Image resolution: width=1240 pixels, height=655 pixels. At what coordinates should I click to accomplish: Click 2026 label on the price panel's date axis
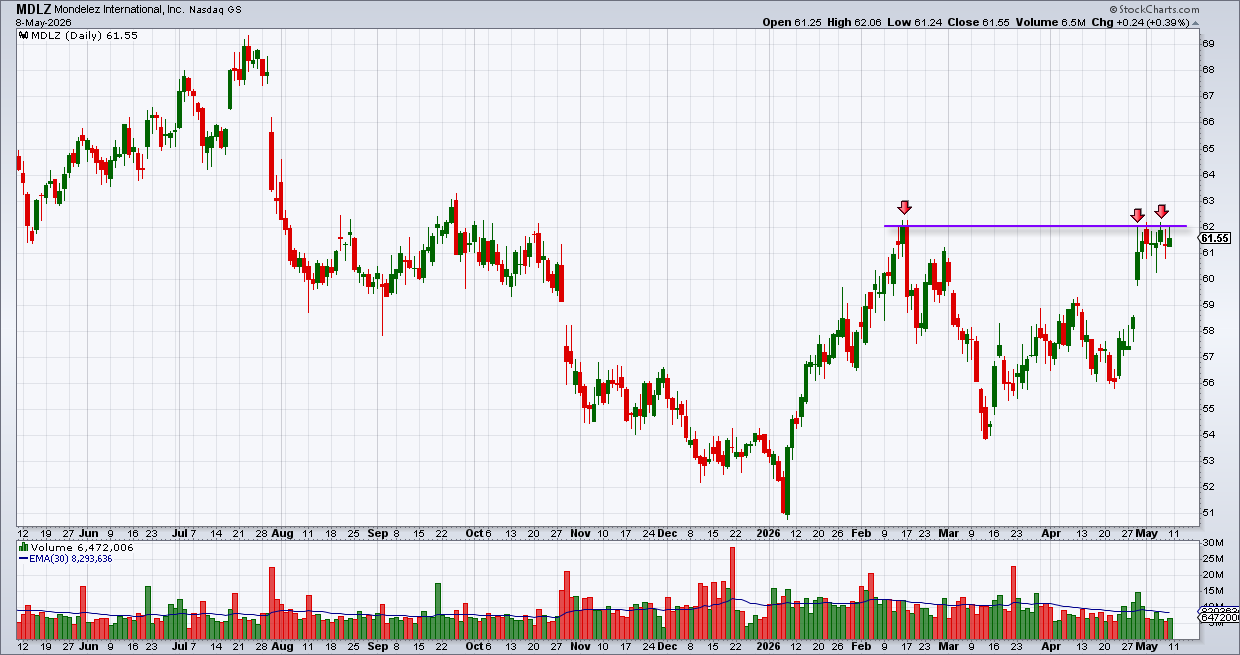[x=768, y=533]
